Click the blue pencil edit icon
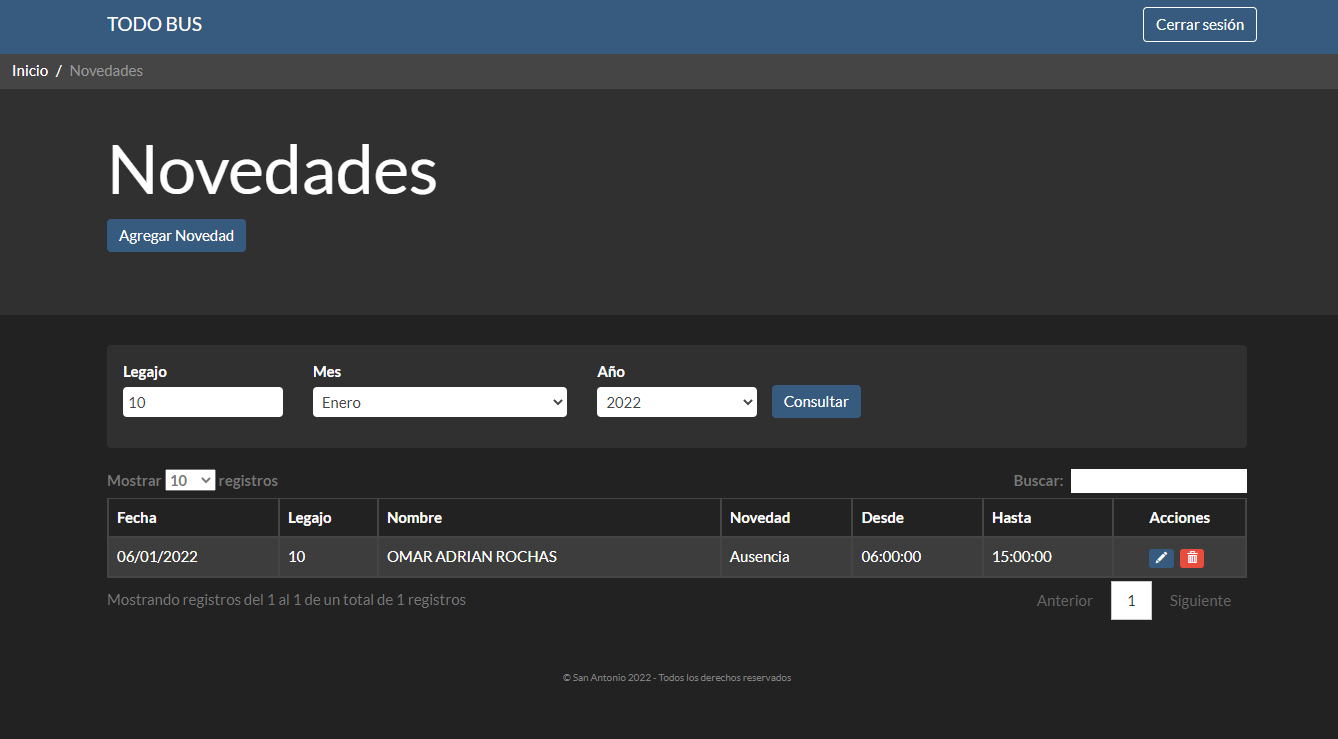Viewport: 1338px width, 739px height. 1161,558
